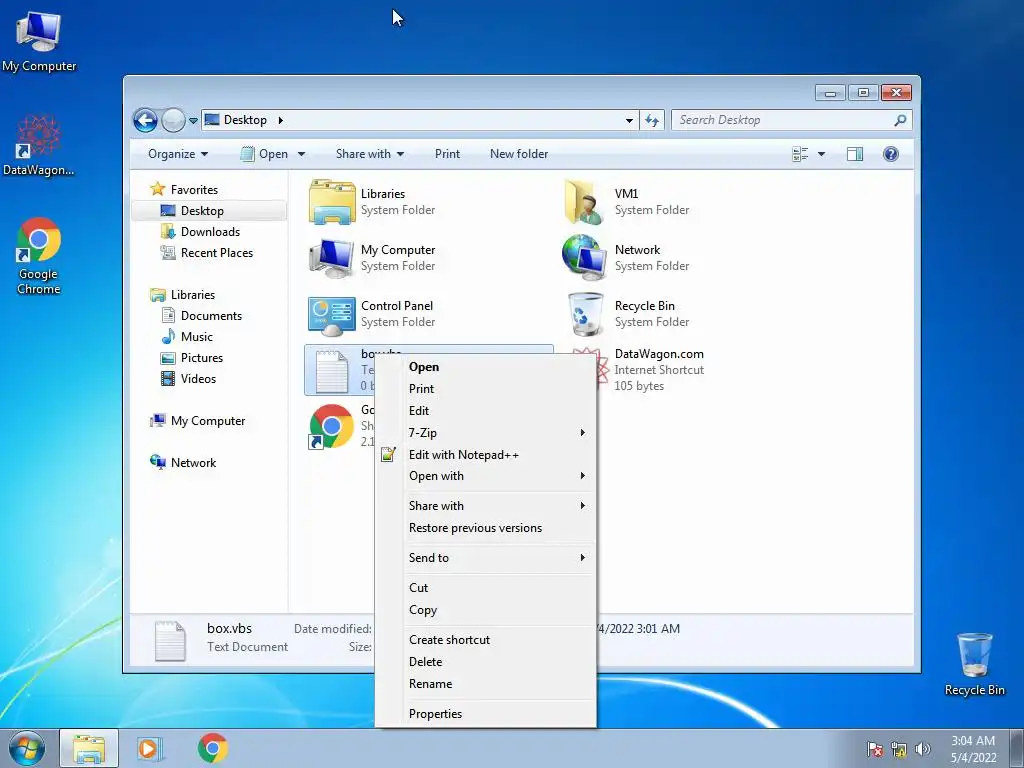The width and height of the screenshot is (1024, 768).
Task: Click the Open toolbar button
Action: coord(264,154)
